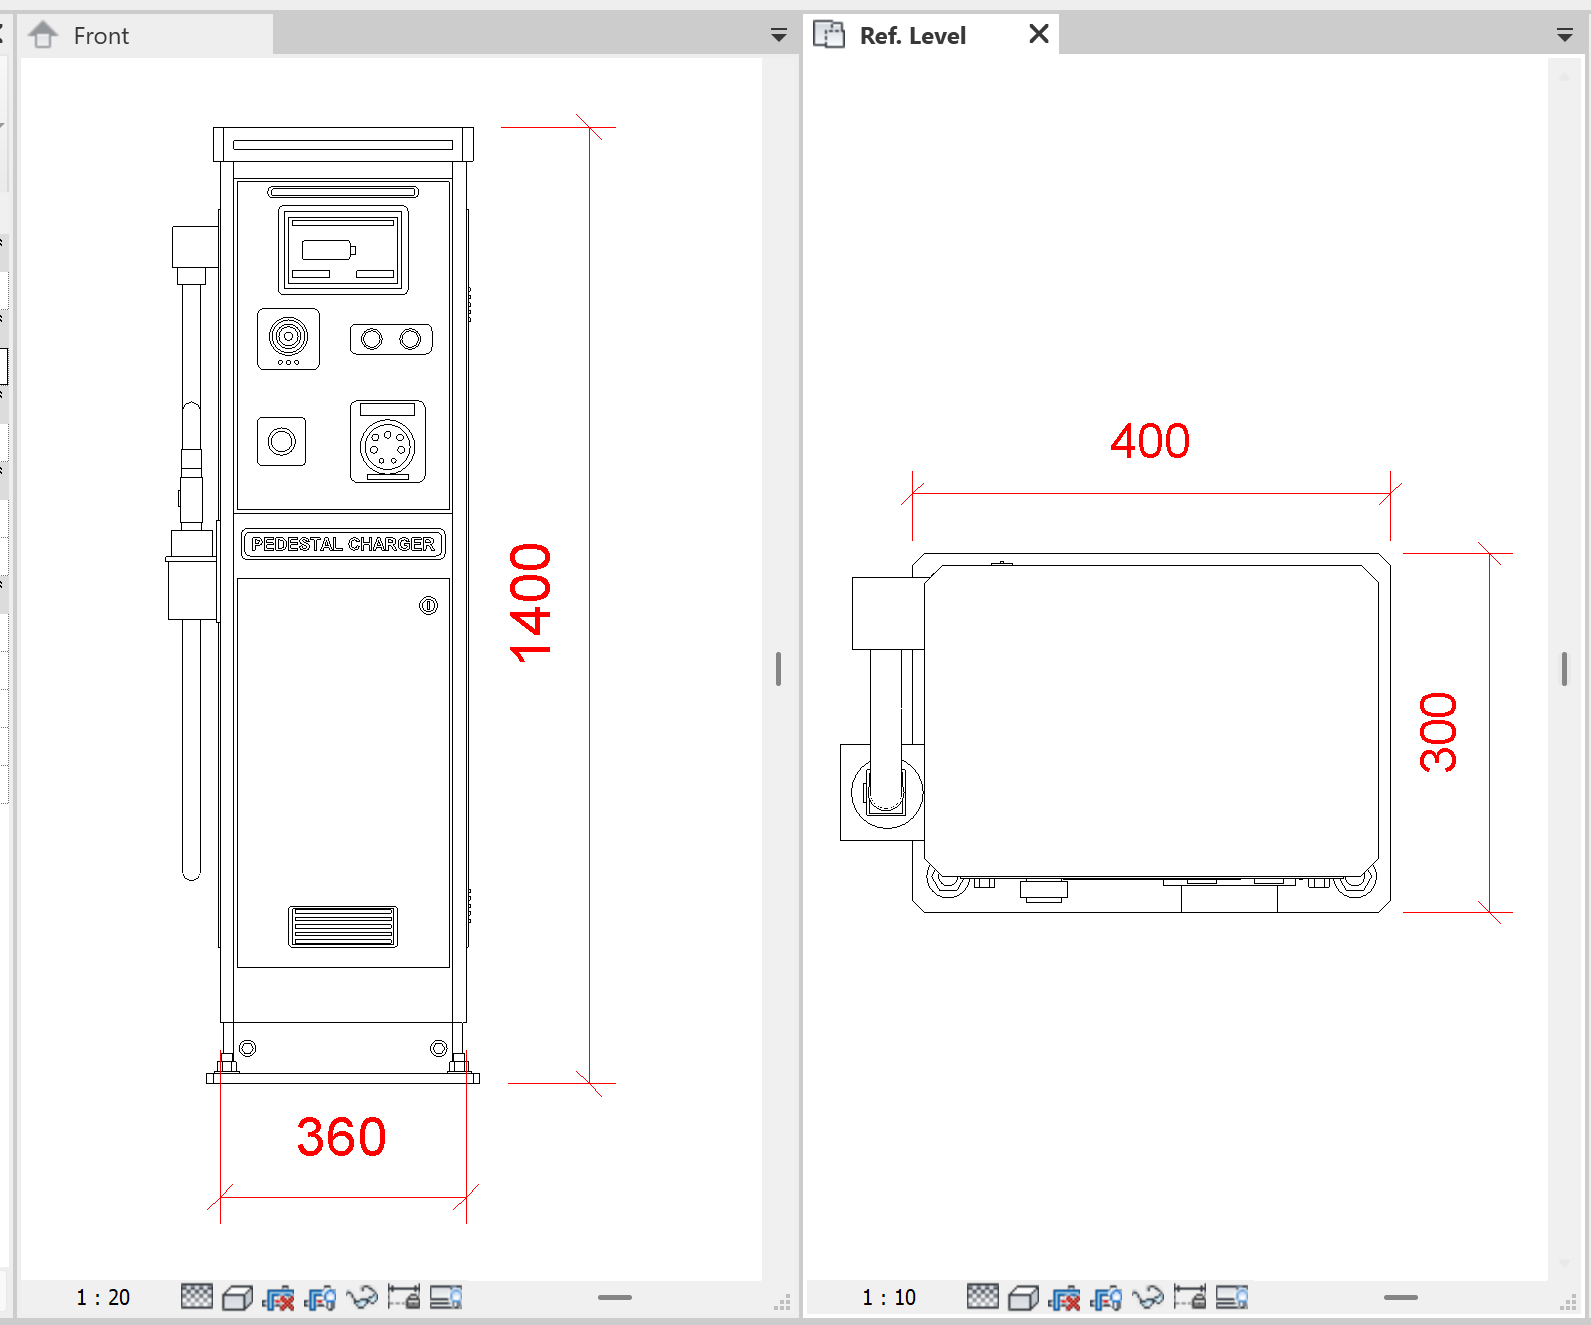
Task: Change Visual Style in Front view
Action: click(x=237, y=1297)
